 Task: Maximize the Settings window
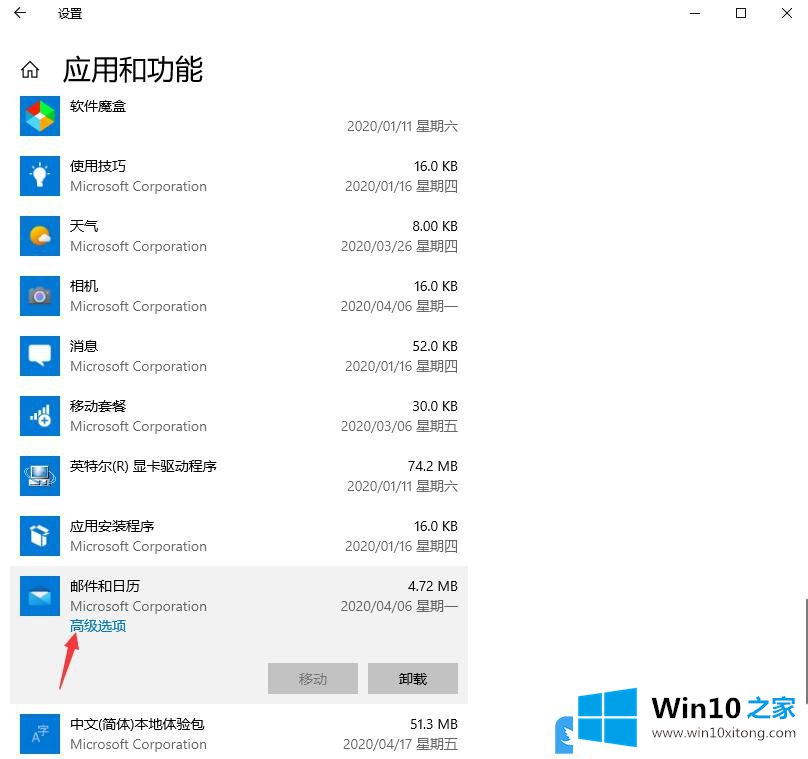pos(740,13)
